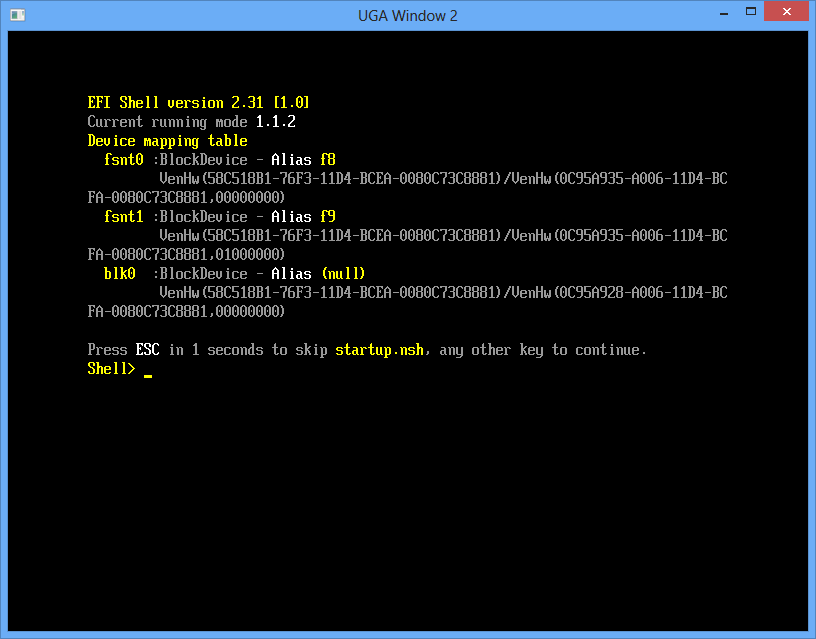Viewport: 816px width, 639px height.
Task: Click the blk0 VenHw path containing '0C95A928'
Action: point(443,292)
